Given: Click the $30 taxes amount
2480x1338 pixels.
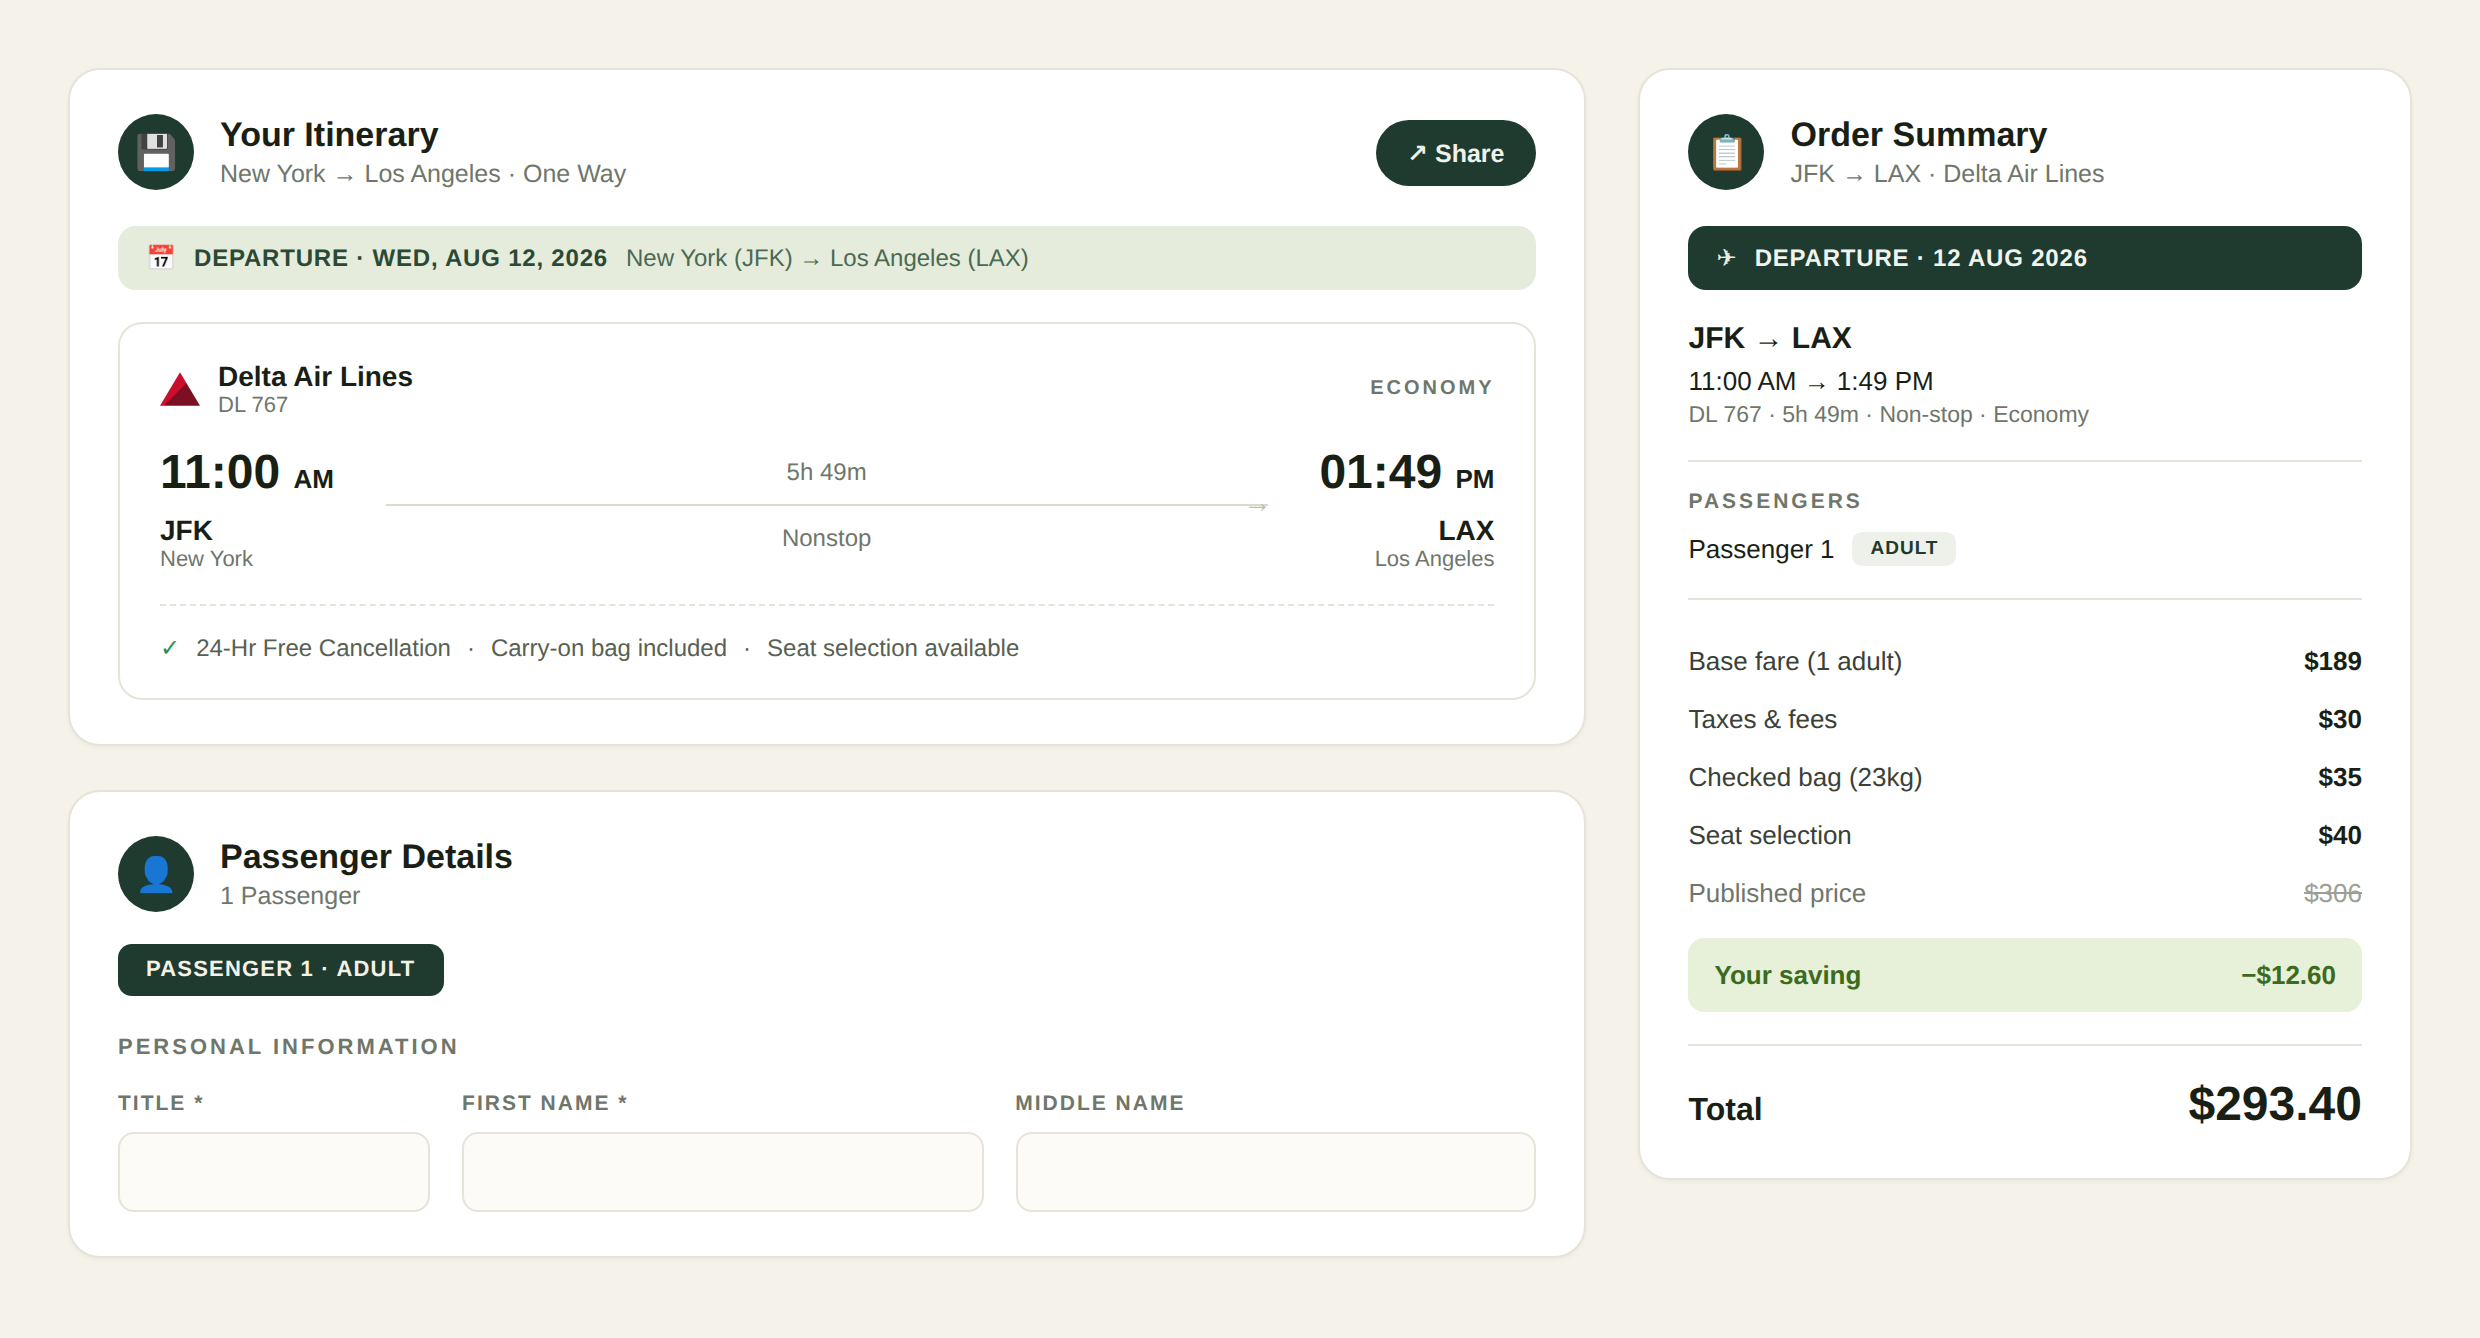Looking at the screenshot, I should [x=2340, y=719].
